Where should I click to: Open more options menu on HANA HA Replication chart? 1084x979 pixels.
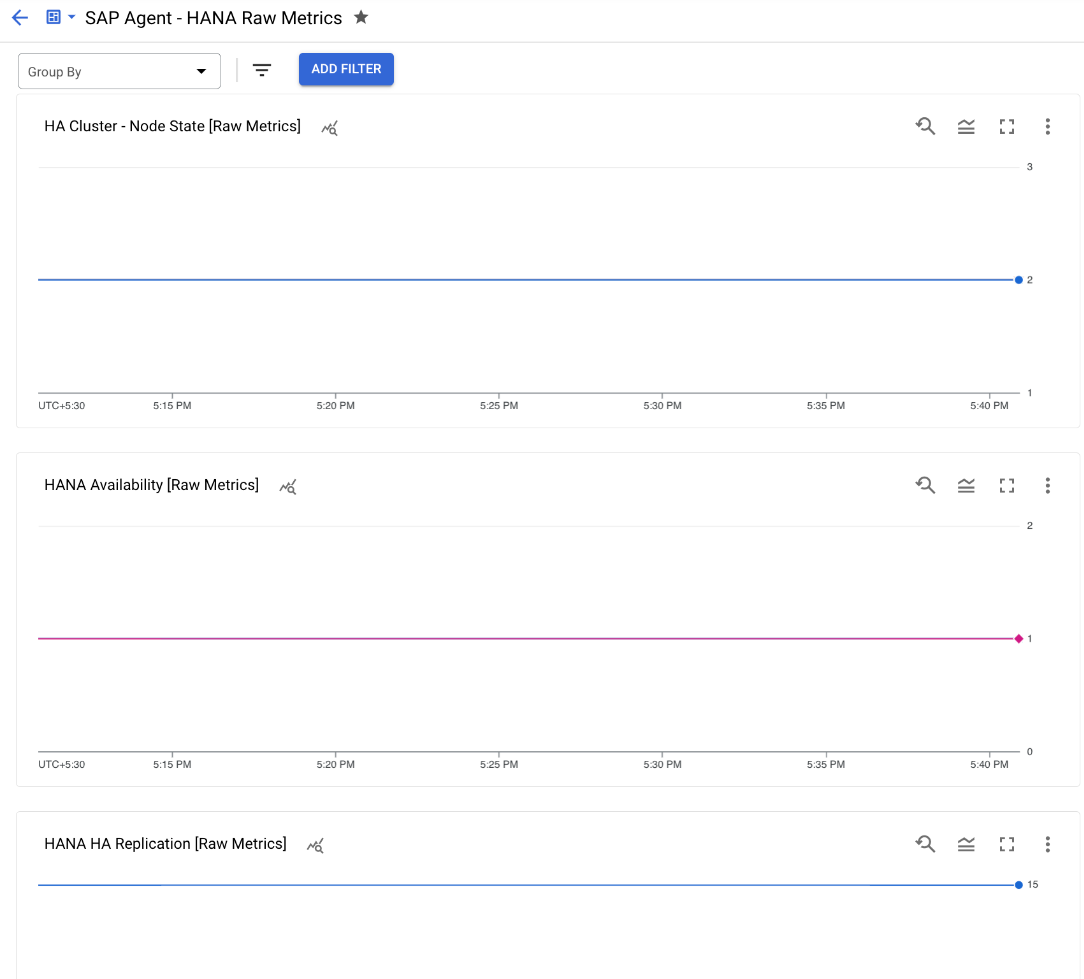(x=1047, y=844)
